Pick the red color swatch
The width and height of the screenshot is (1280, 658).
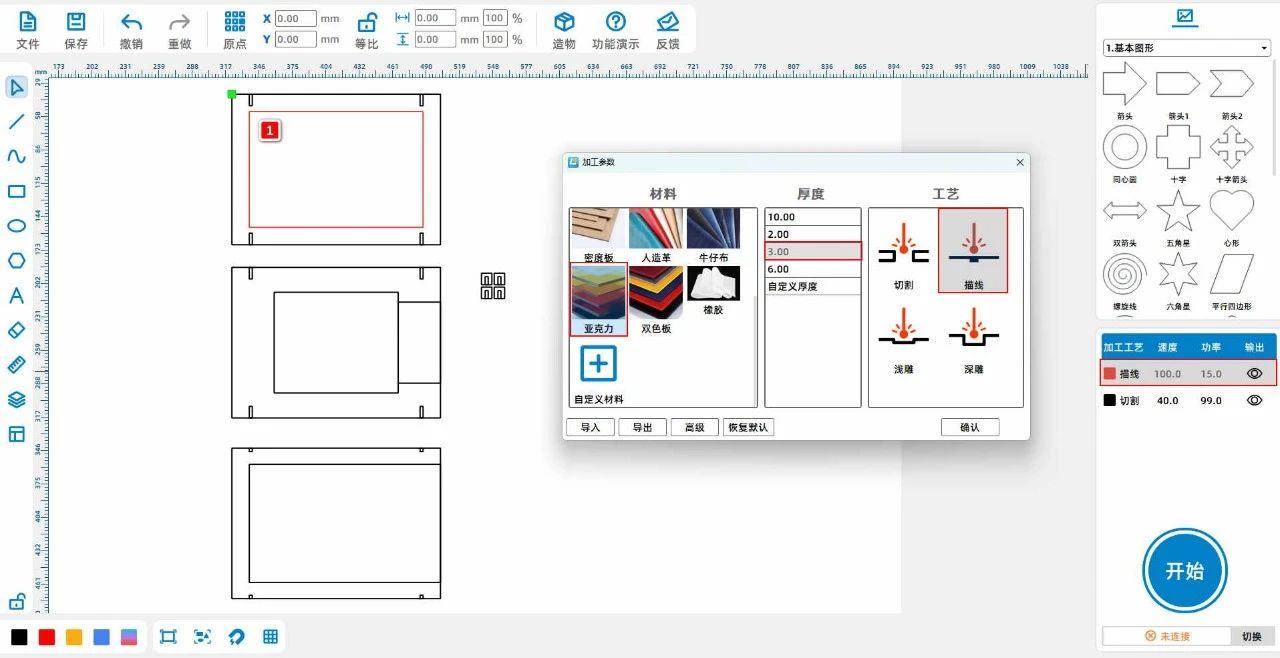(x=46, y=637)
